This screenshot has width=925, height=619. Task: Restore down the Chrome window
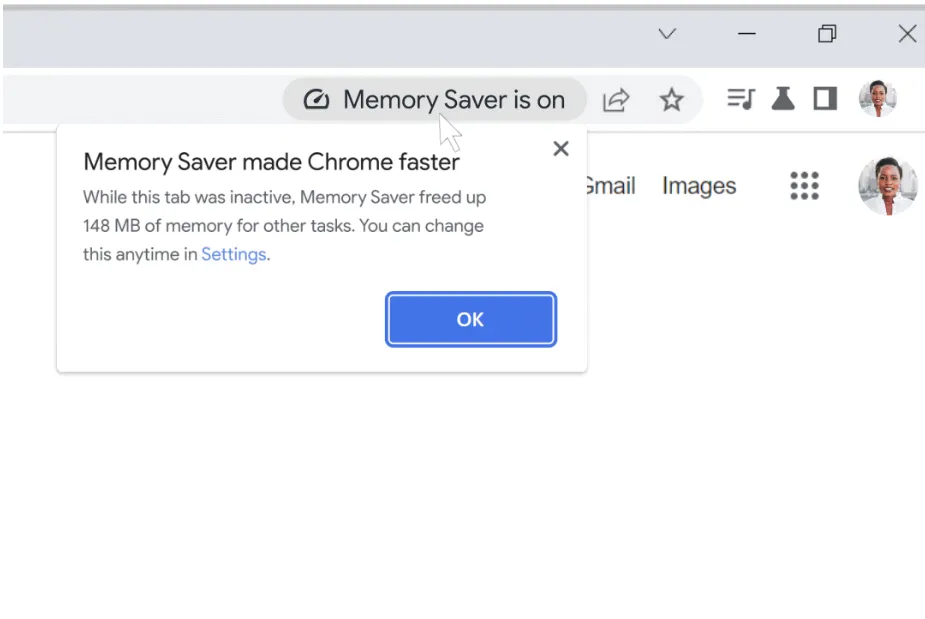pyautogui.click(x=827, y=35)
